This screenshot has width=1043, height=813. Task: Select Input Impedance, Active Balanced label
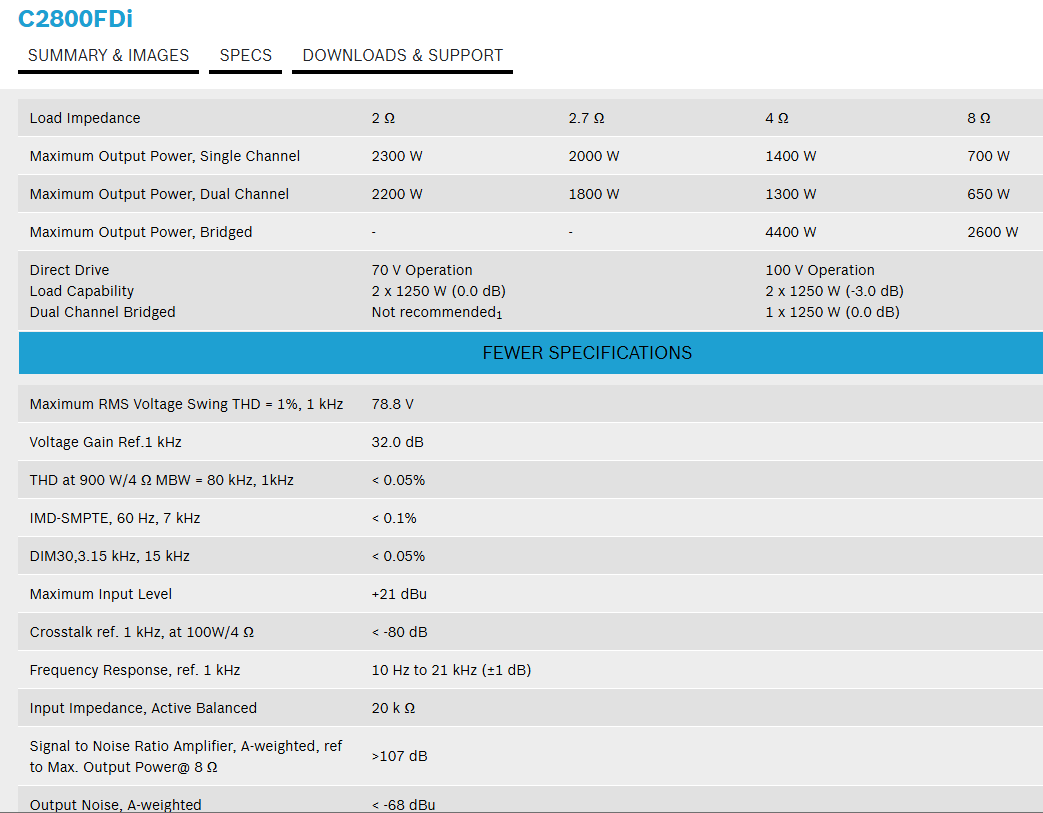(143, 707)
